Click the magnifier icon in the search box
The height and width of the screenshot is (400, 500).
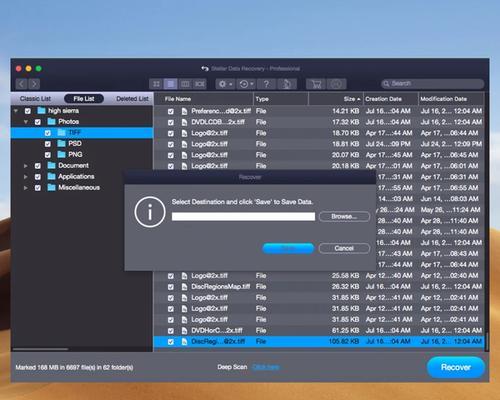pyautogui.click(x=386, y=84)
